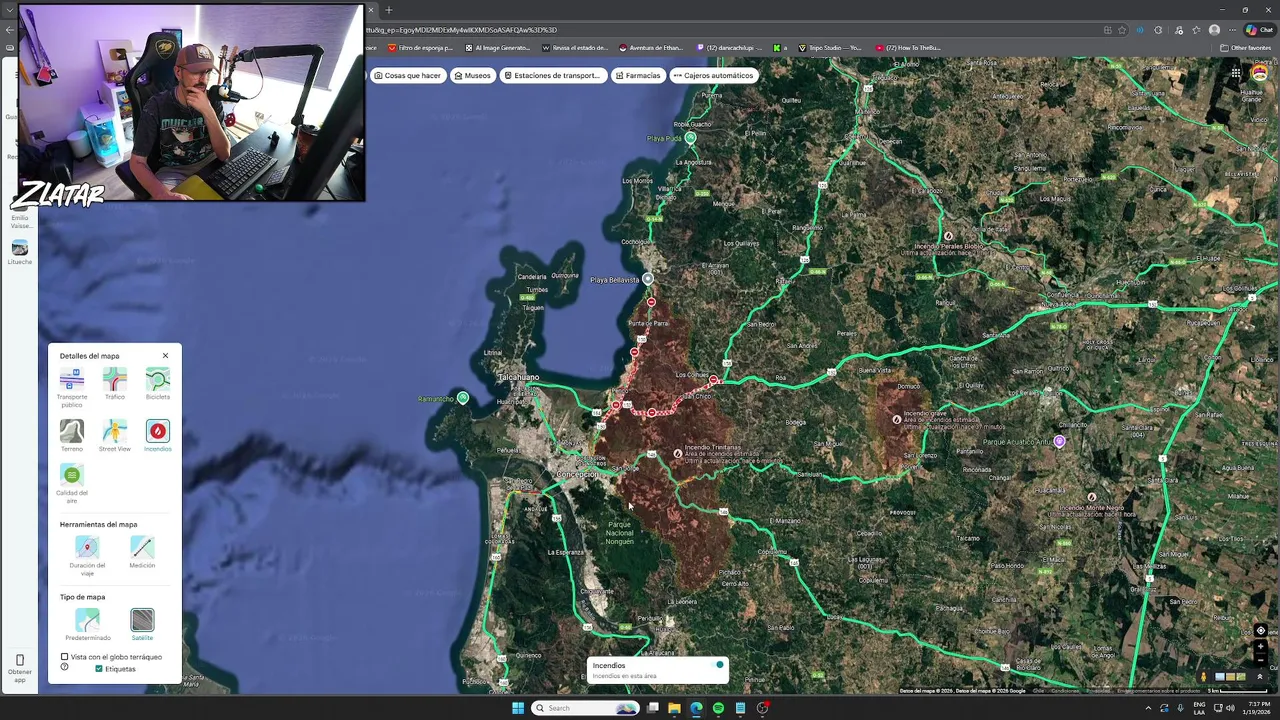Open taskbar clock showing 7:17 PM
Image resolution: width=1280 pixels, height=720 pixels.
(x=1256, y=708)
